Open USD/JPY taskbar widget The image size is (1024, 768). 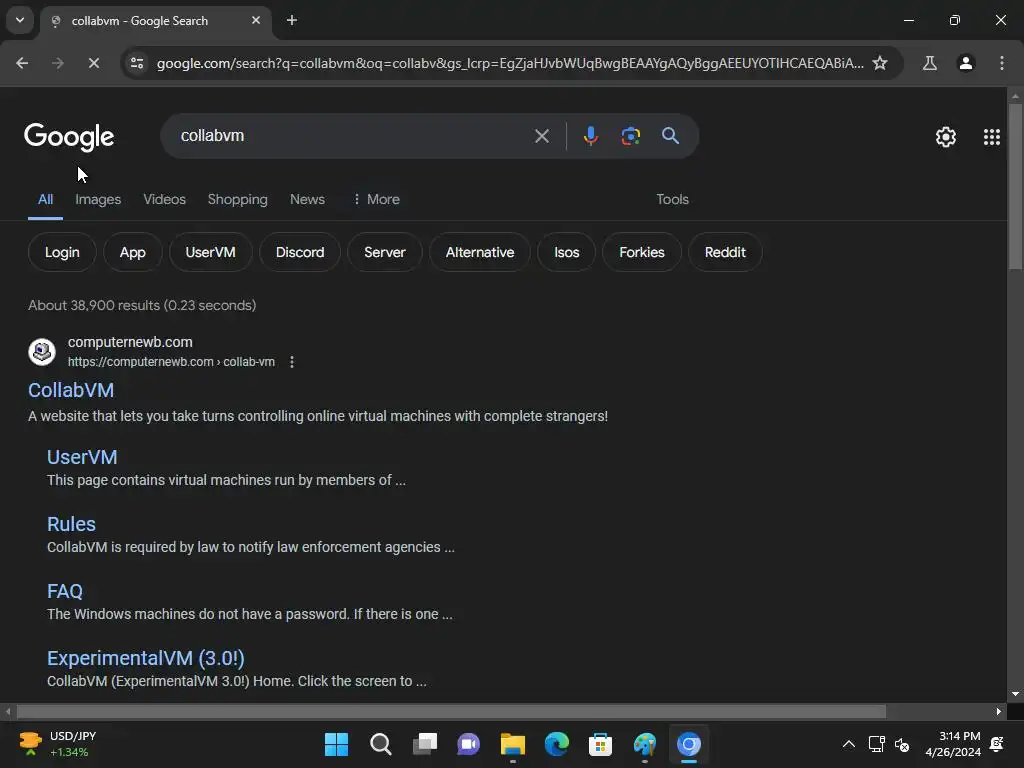point(57,744)
